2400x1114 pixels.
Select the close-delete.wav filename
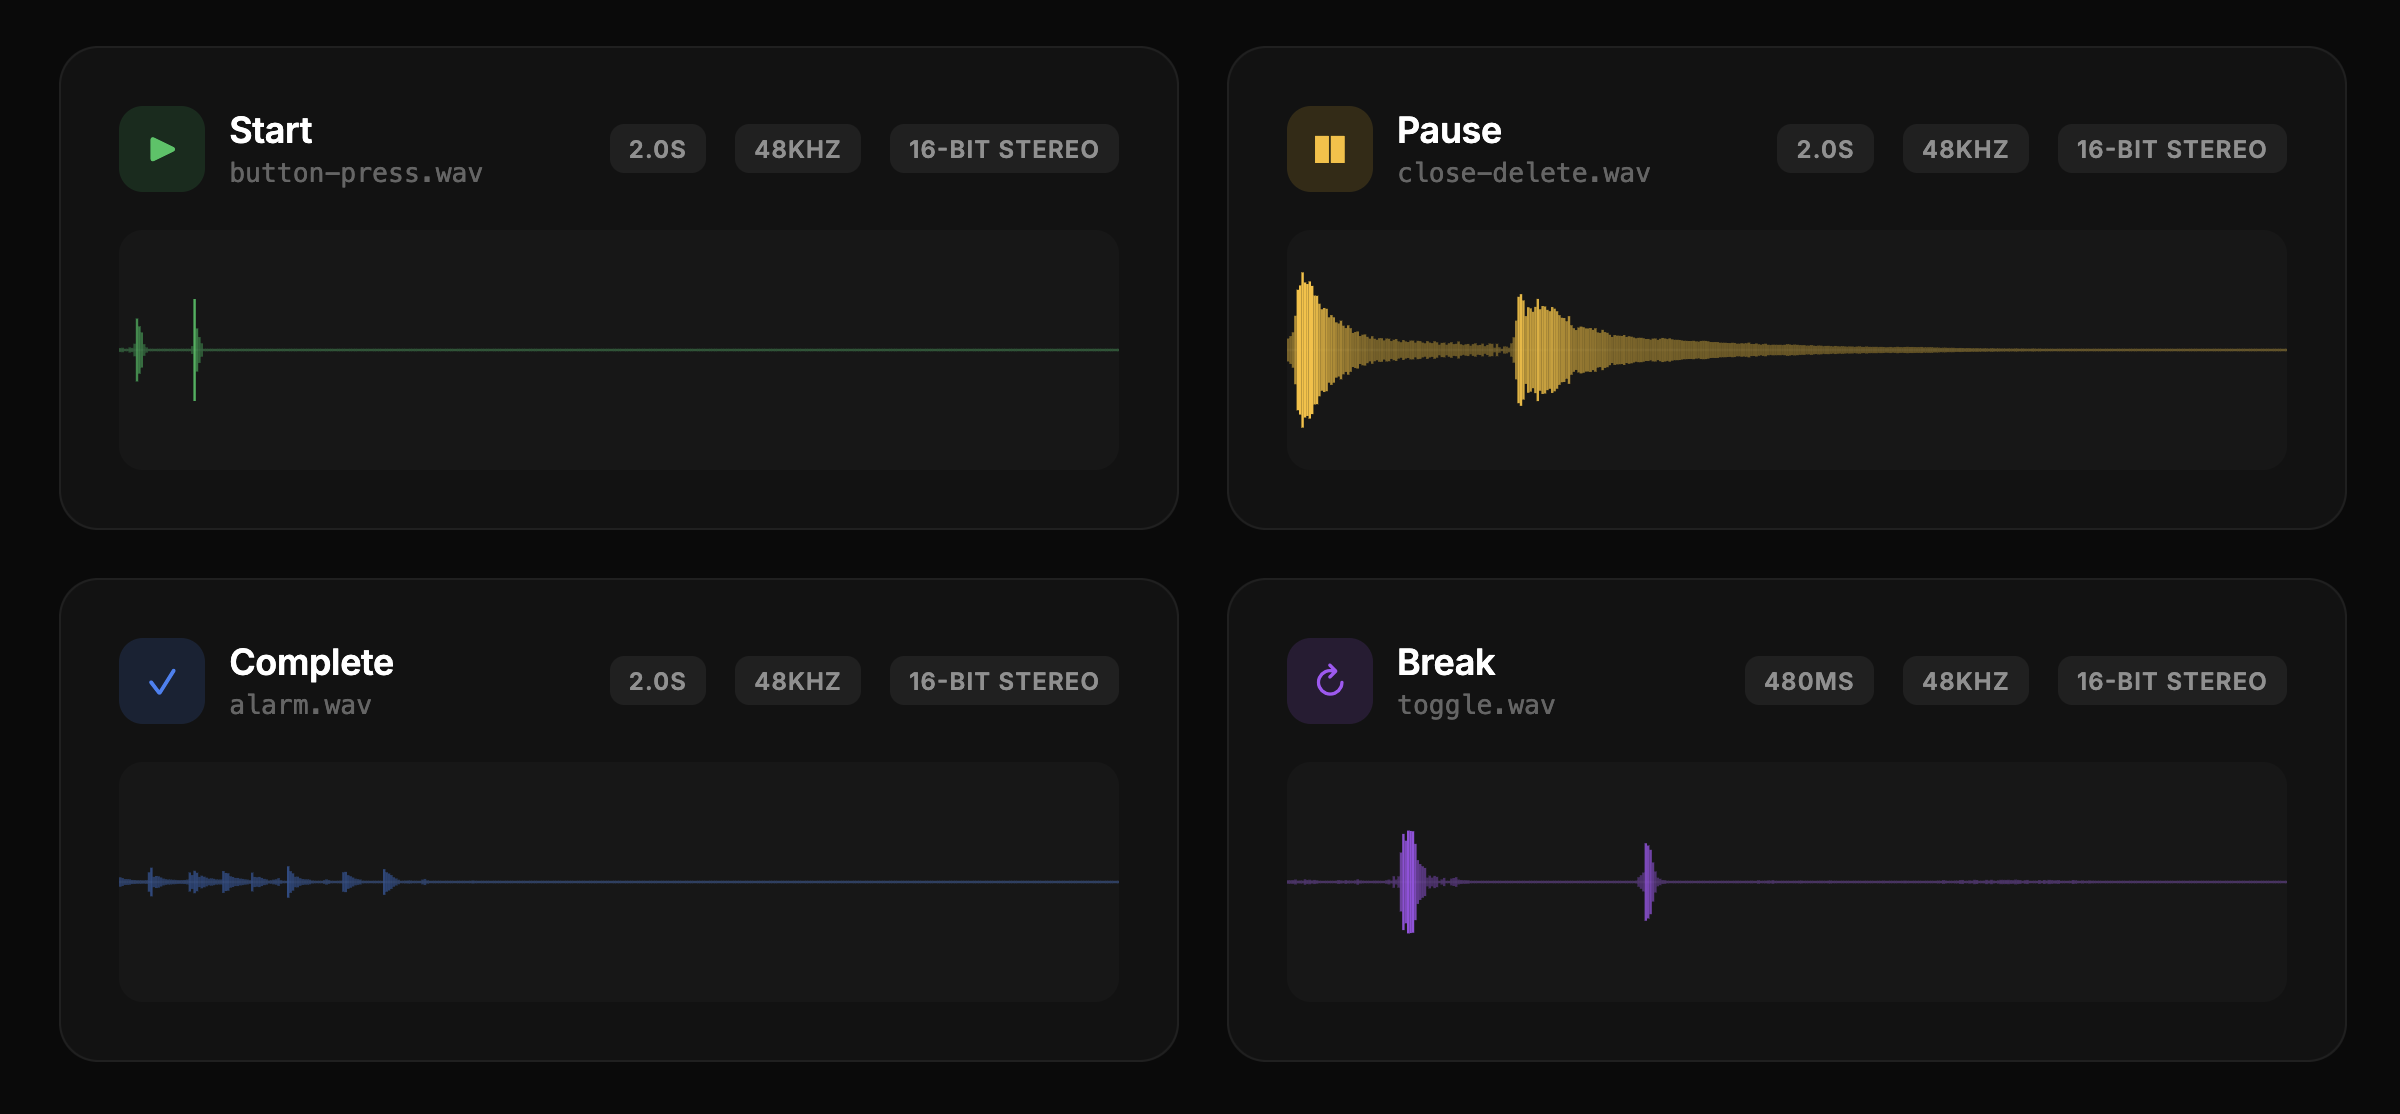point(1524,172)
